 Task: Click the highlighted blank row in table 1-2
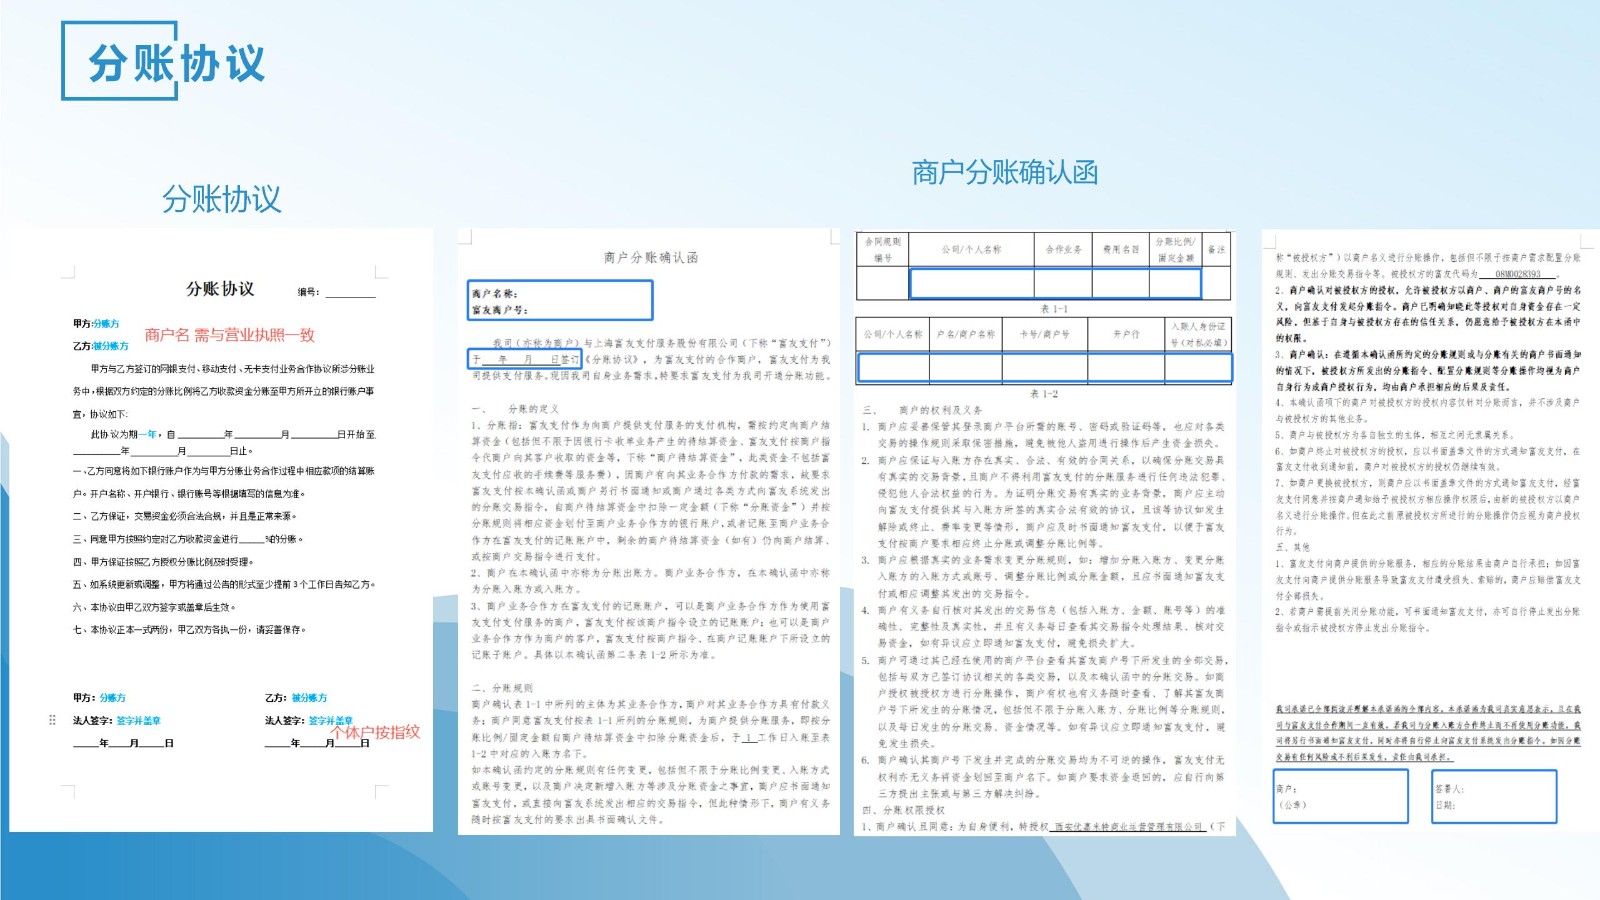[1044, 368]
